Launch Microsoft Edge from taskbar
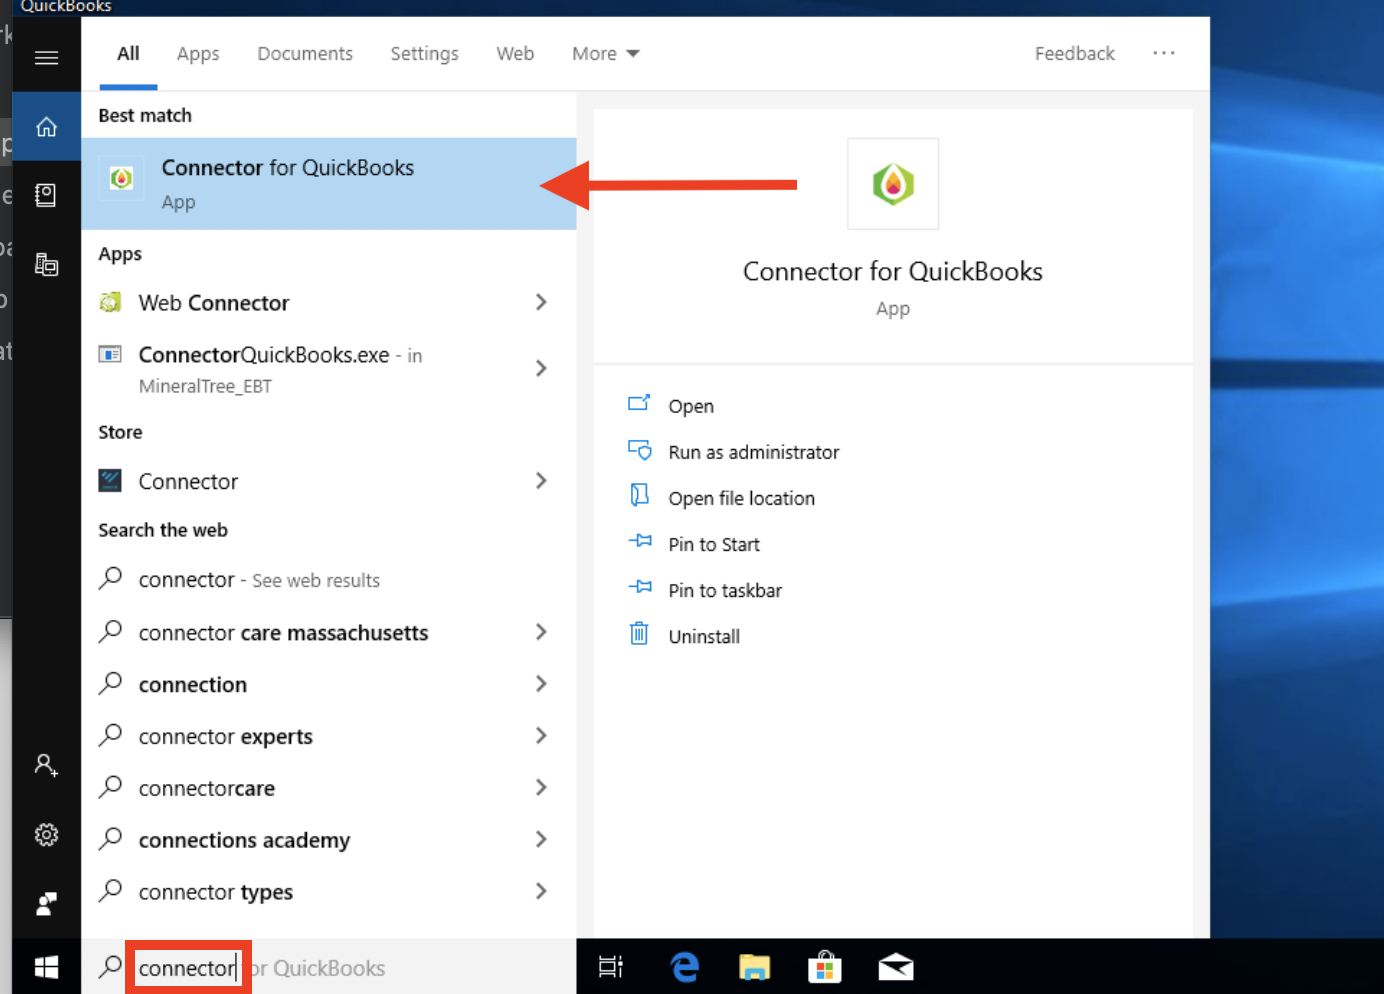 click(685, 967)
